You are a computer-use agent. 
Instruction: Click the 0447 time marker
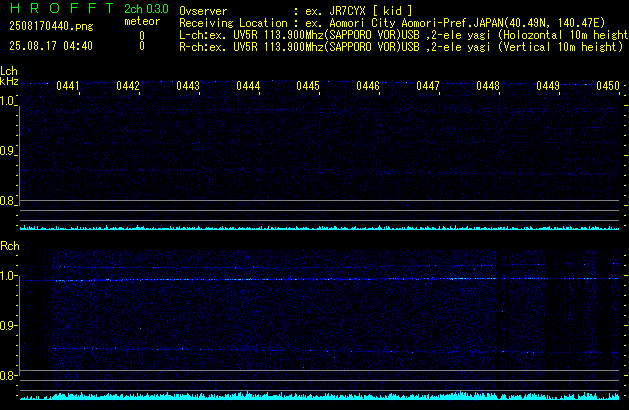click(428, 86)
